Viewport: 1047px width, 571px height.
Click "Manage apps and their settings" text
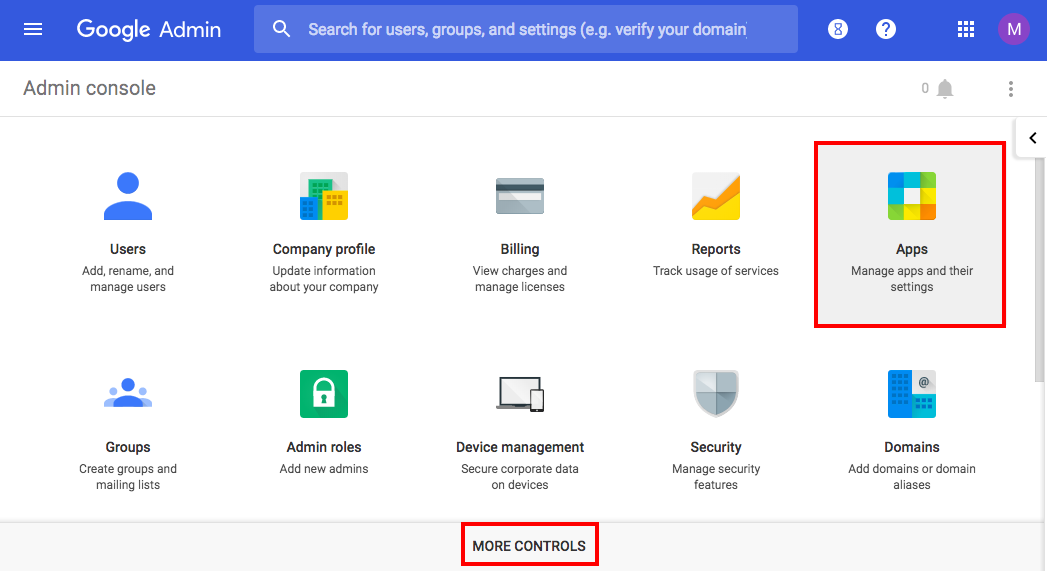911,278
